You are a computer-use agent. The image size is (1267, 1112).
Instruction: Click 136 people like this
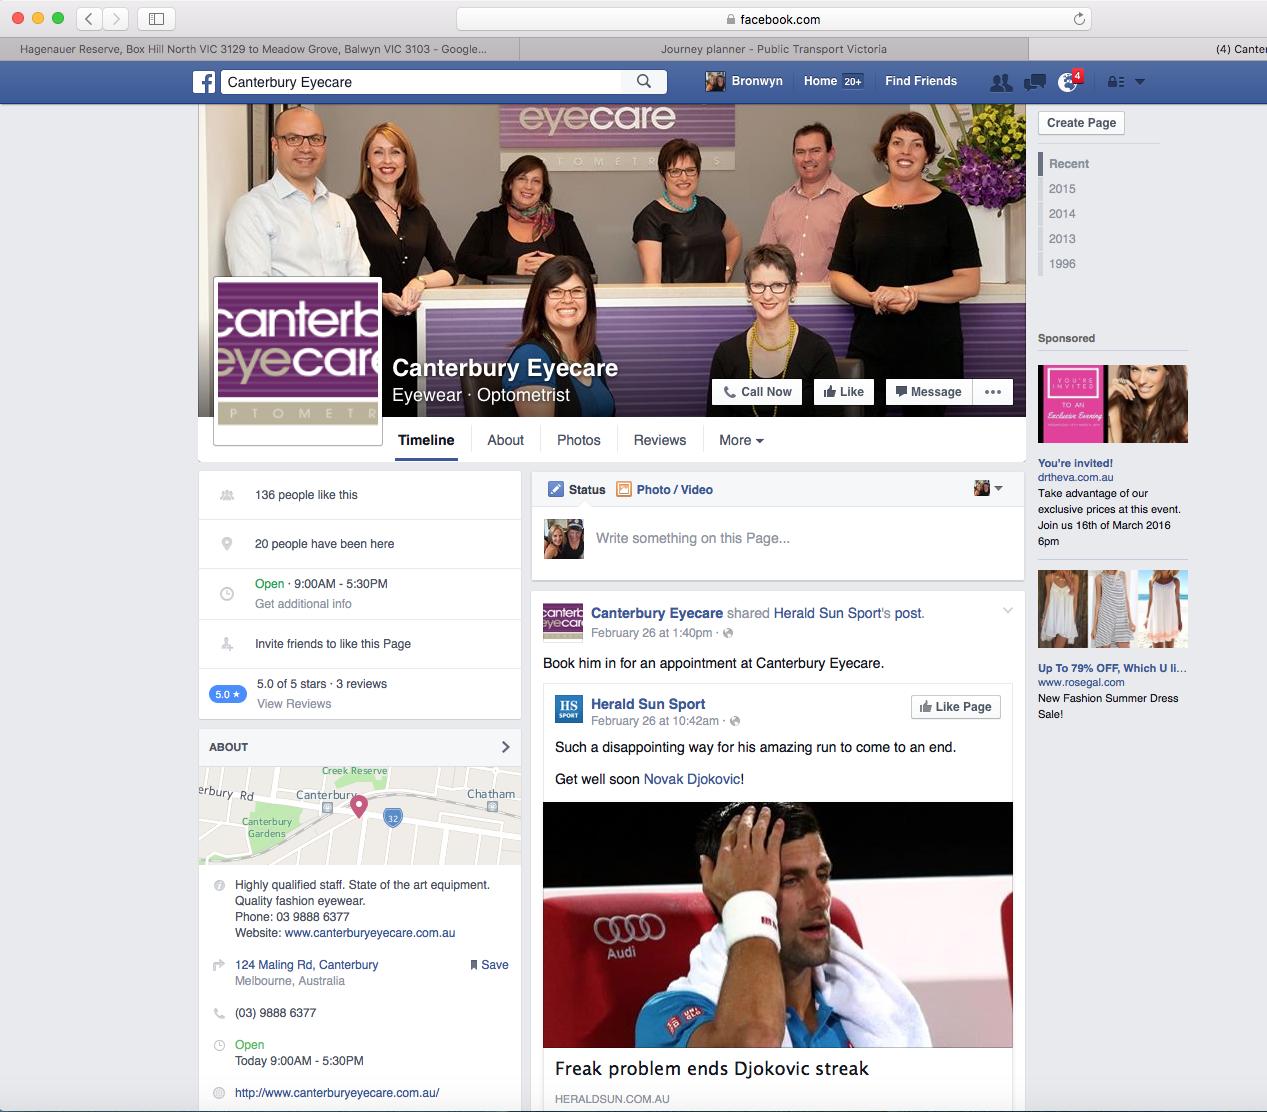pos(306,495)
